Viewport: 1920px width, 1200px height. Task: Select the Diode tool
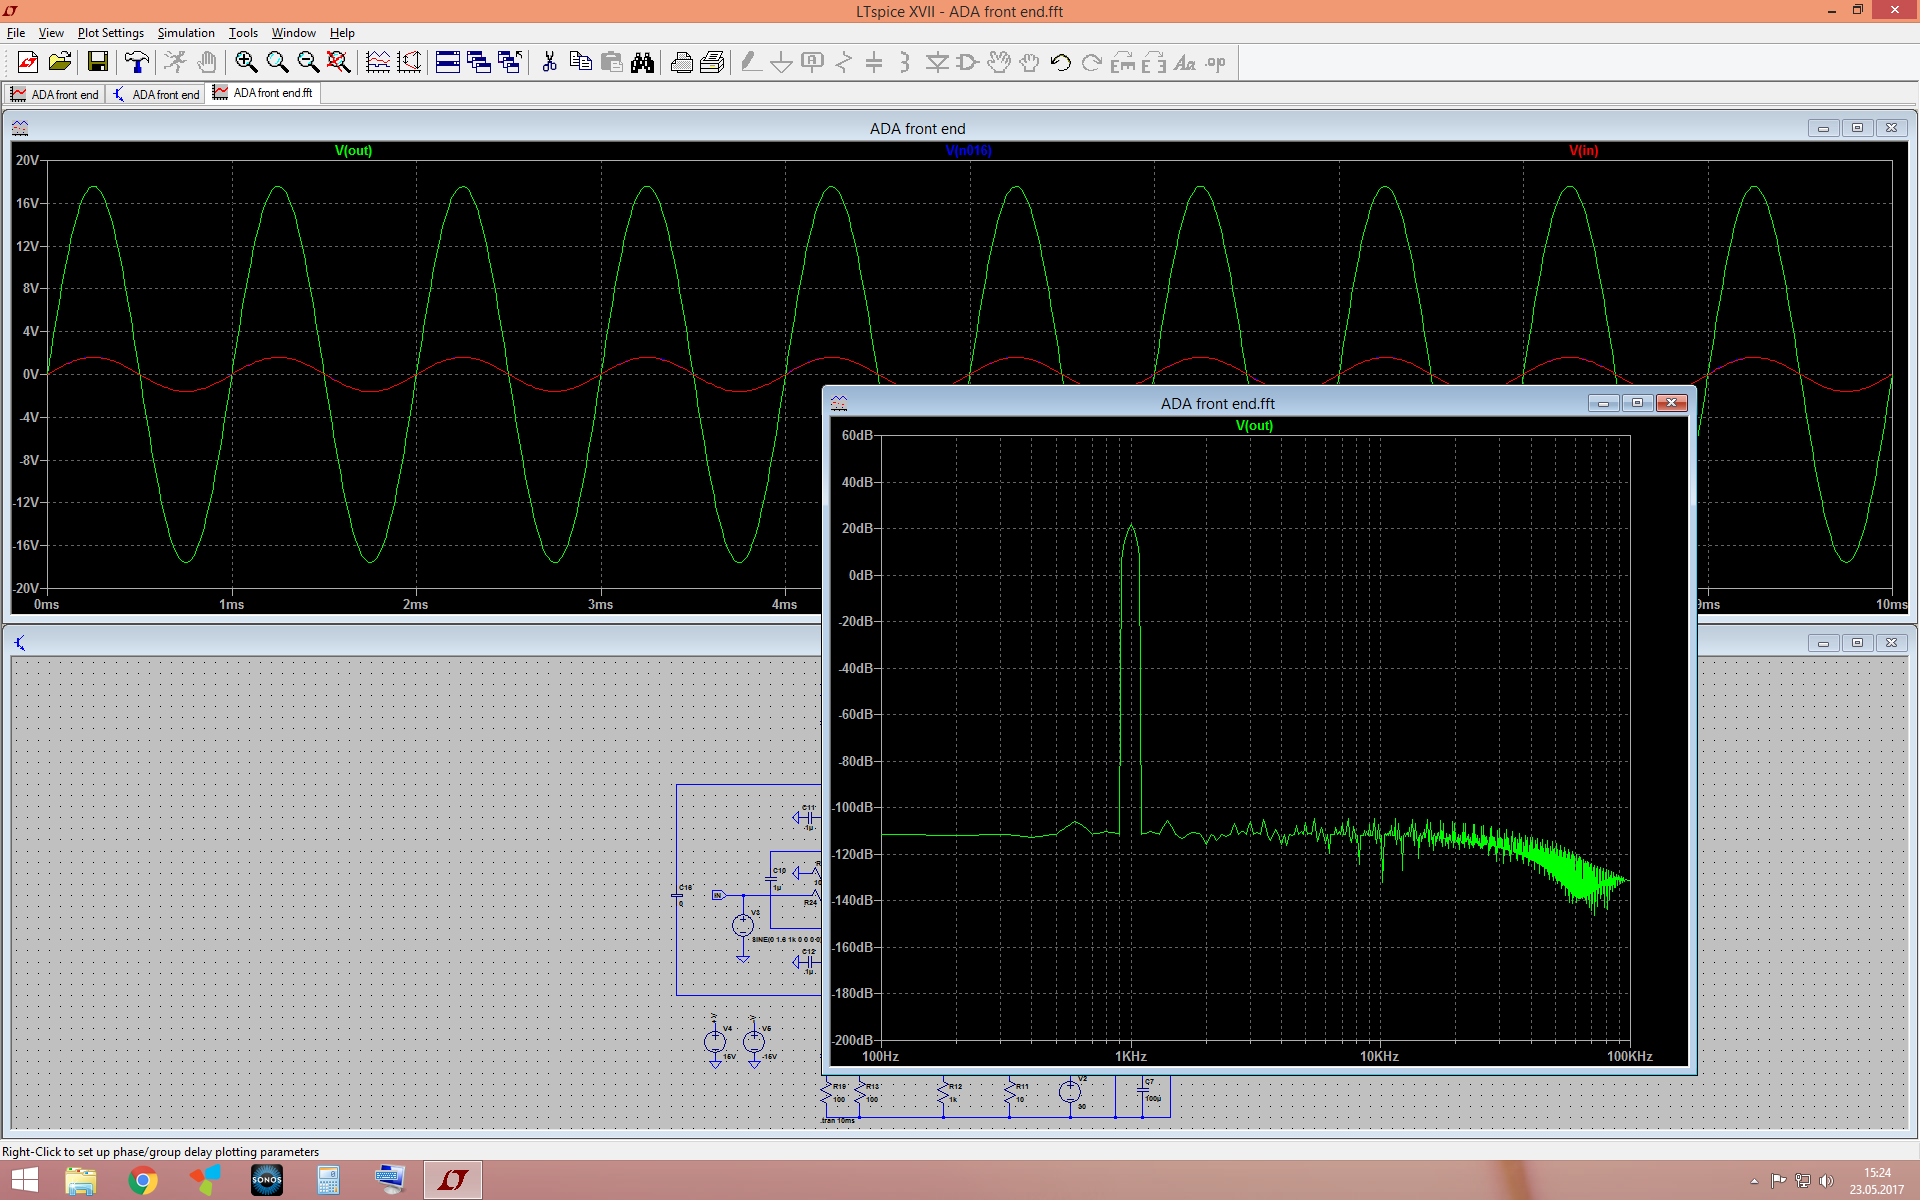tap(937, 63)
